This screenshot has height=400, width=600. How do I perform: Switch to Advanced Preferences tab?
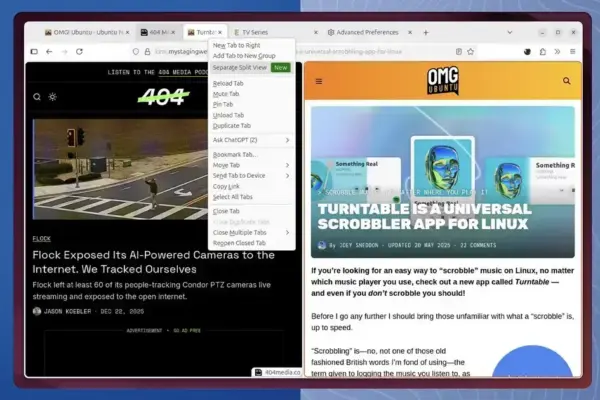coord(367,33)
